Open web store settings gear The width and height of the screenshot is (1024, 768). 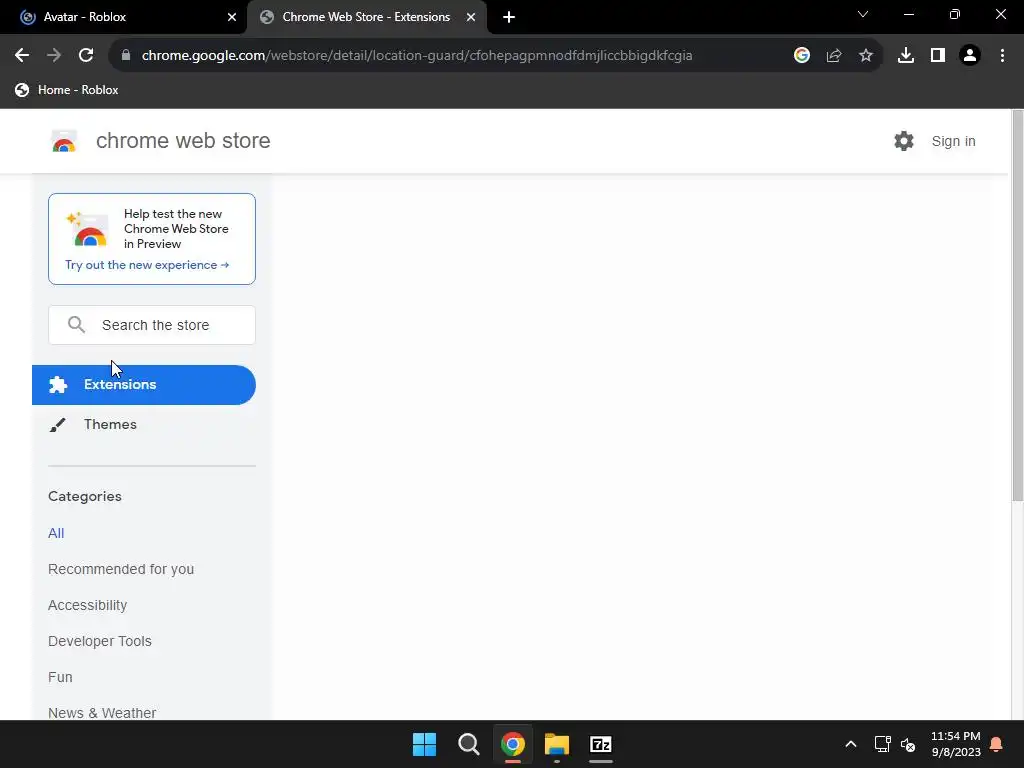(x=904, y=141)
